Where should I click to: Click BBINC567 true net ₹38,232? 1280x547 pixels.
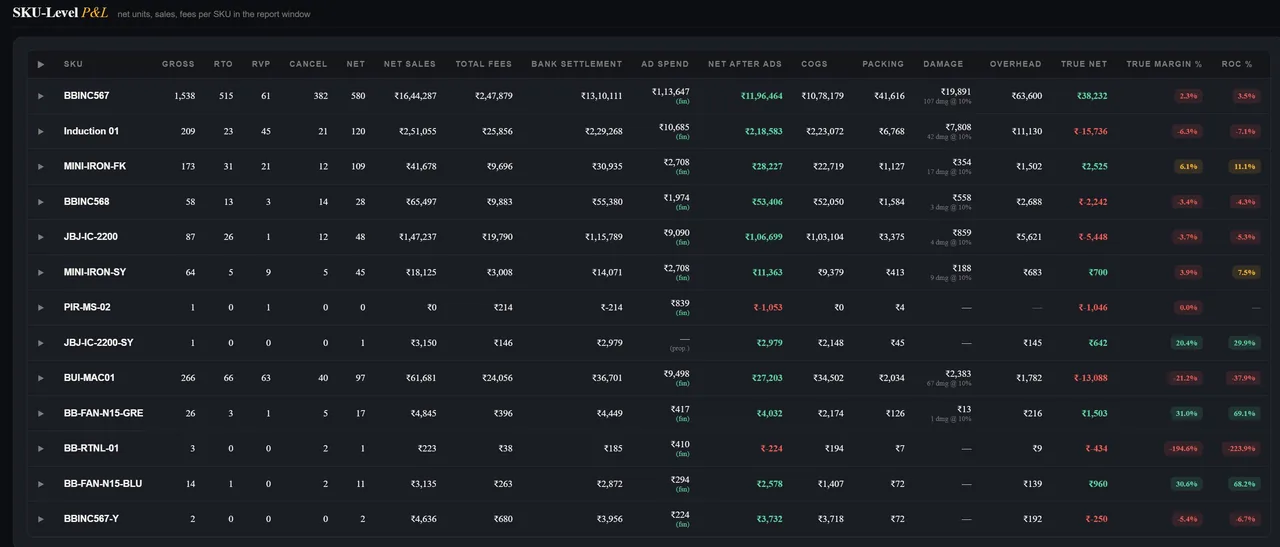[x=1092, y=96]
